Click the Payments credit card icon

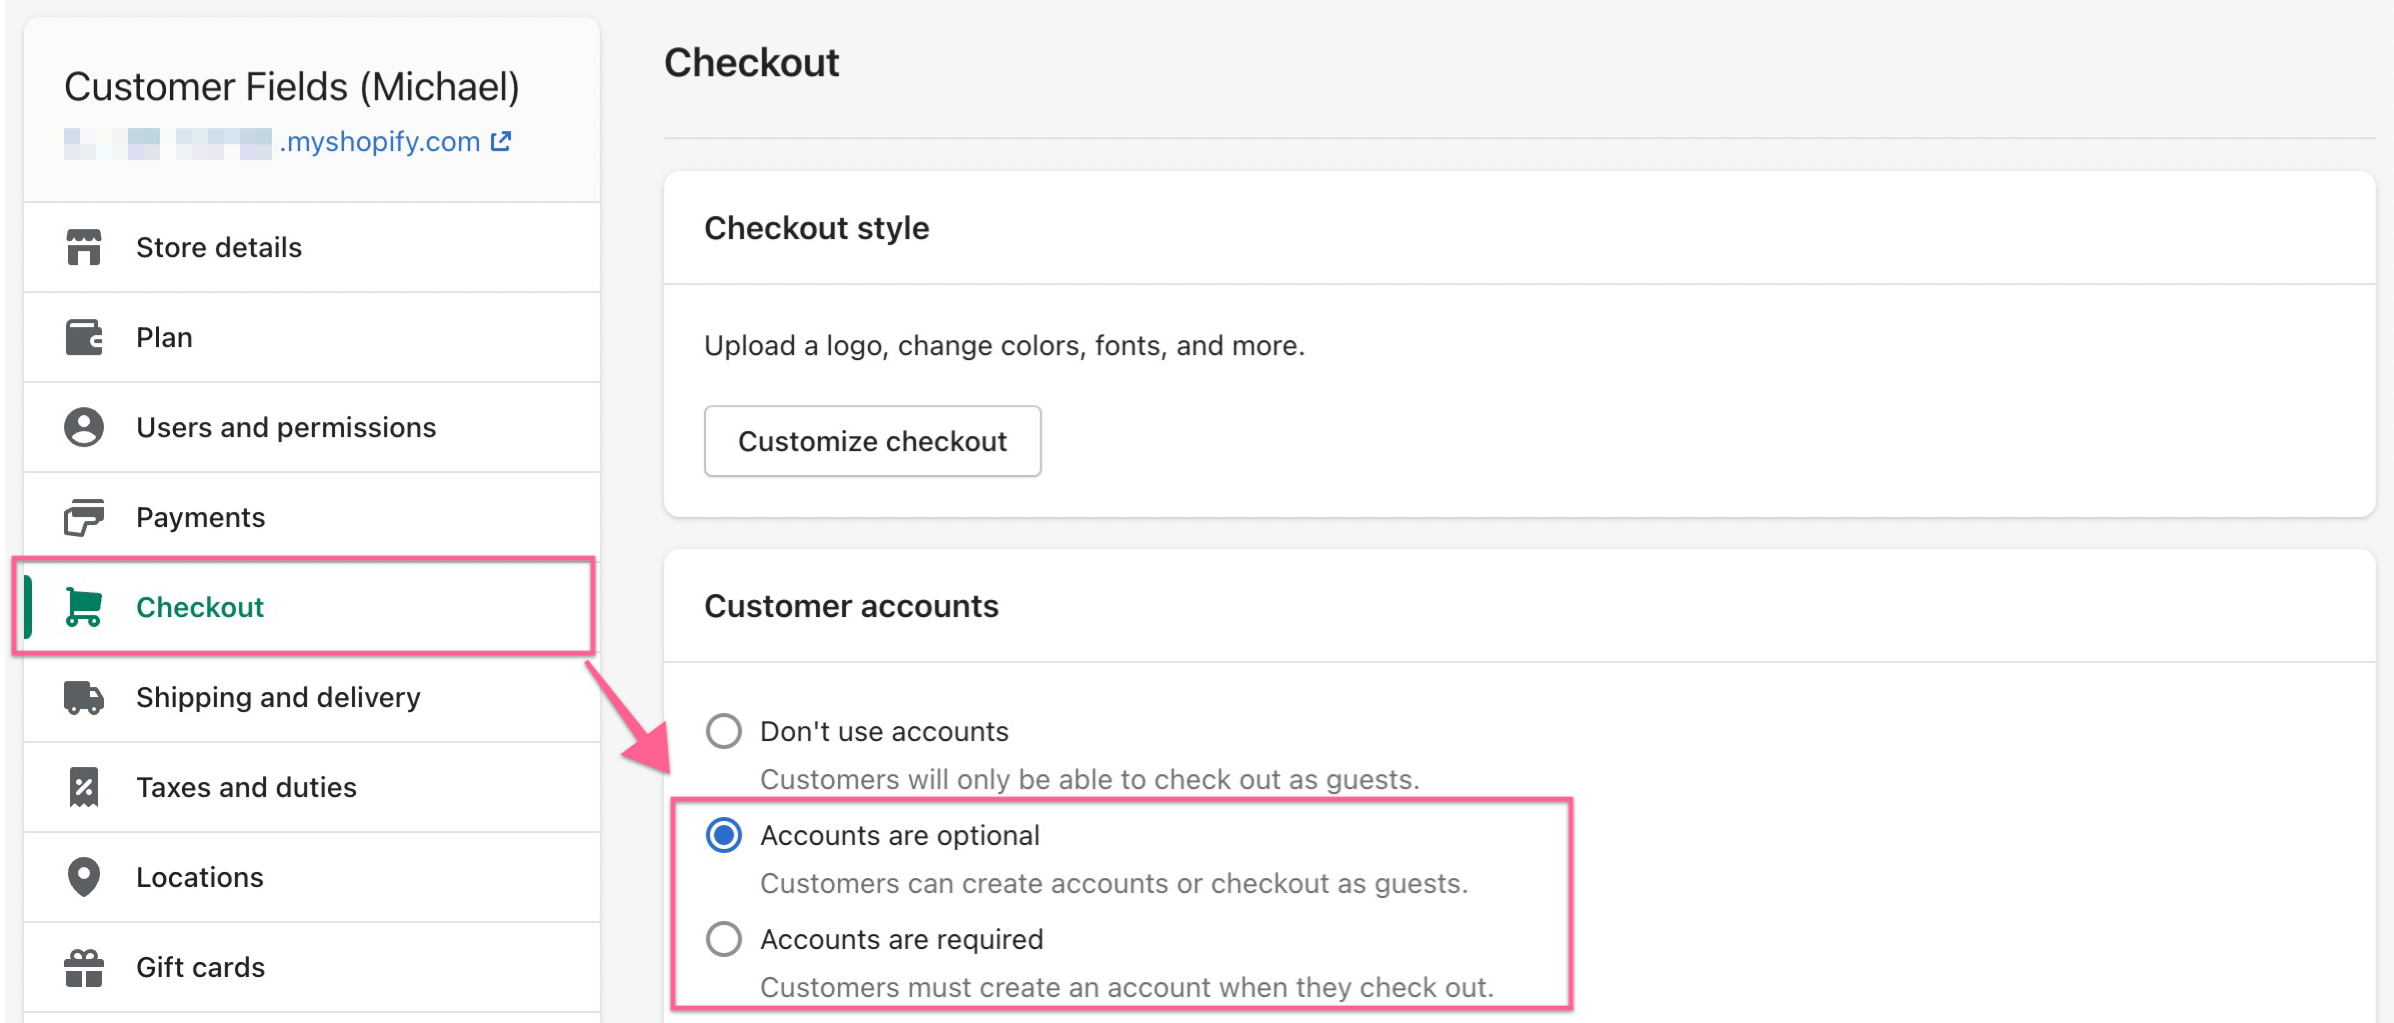(84, 517)
